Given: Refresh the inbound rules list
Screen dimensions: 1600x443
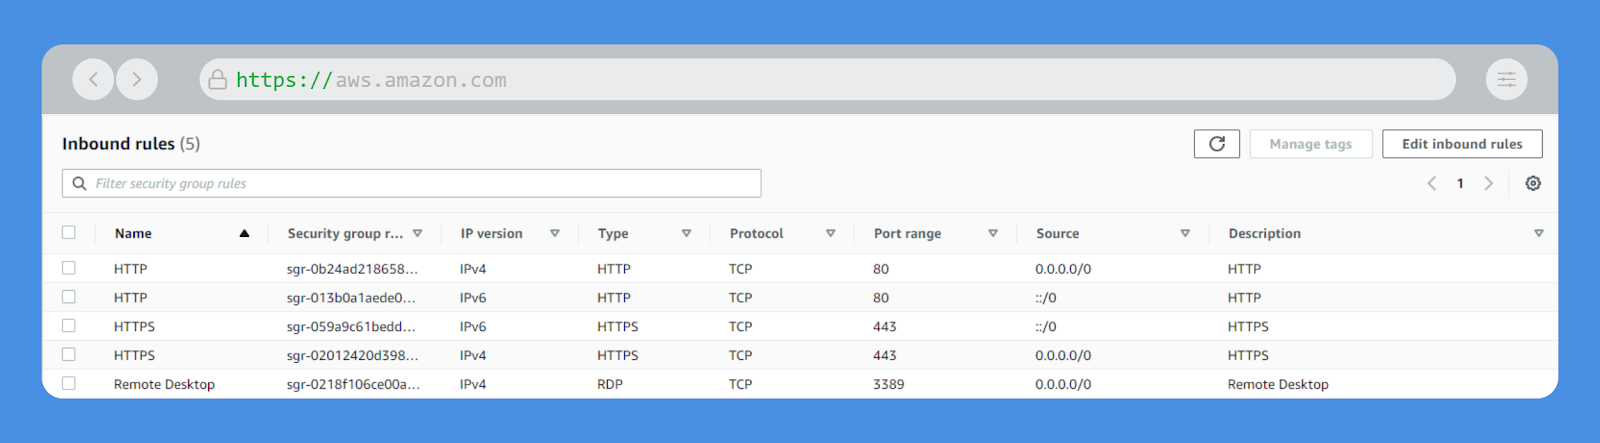Looking at the screenshot, I should (x=1216, y=144).
